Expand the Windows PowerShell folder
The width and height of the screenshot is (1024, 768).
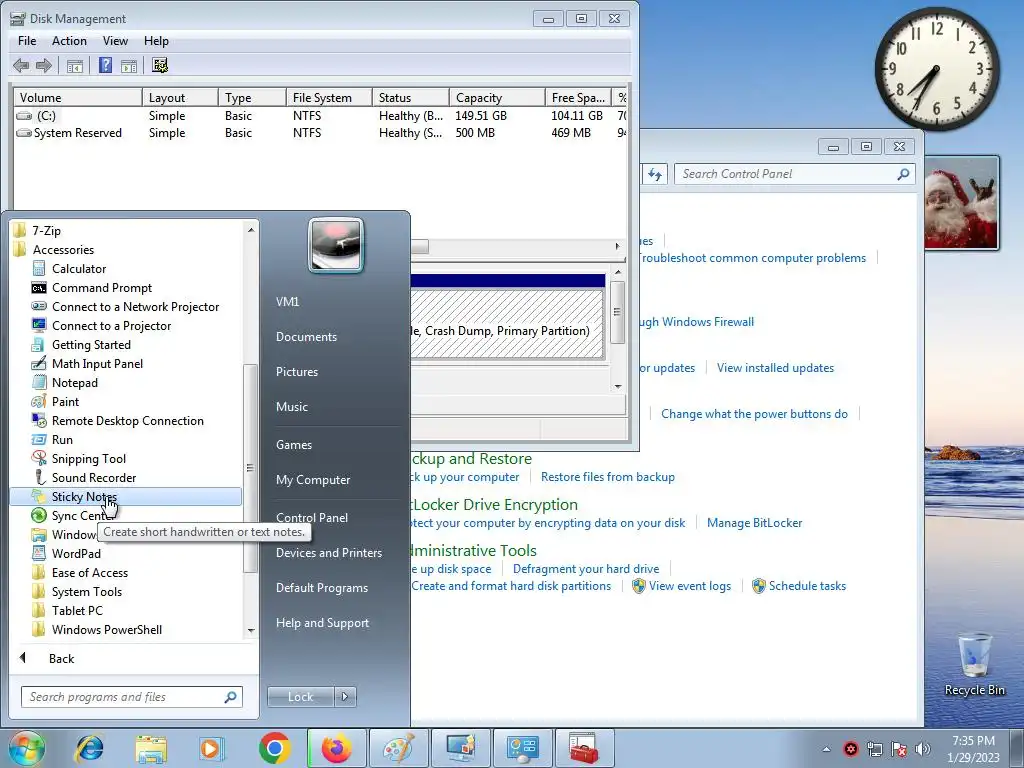pos(106,630)
